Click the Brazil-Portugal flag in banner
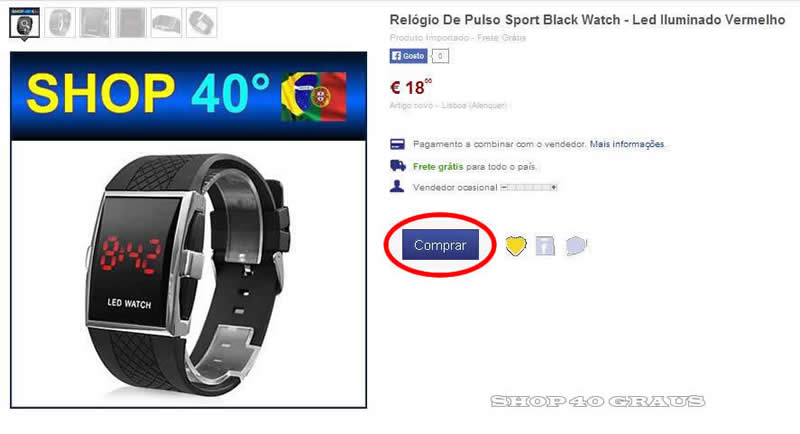This screenshot has width=800, height=434. click(x=314, y=96)
